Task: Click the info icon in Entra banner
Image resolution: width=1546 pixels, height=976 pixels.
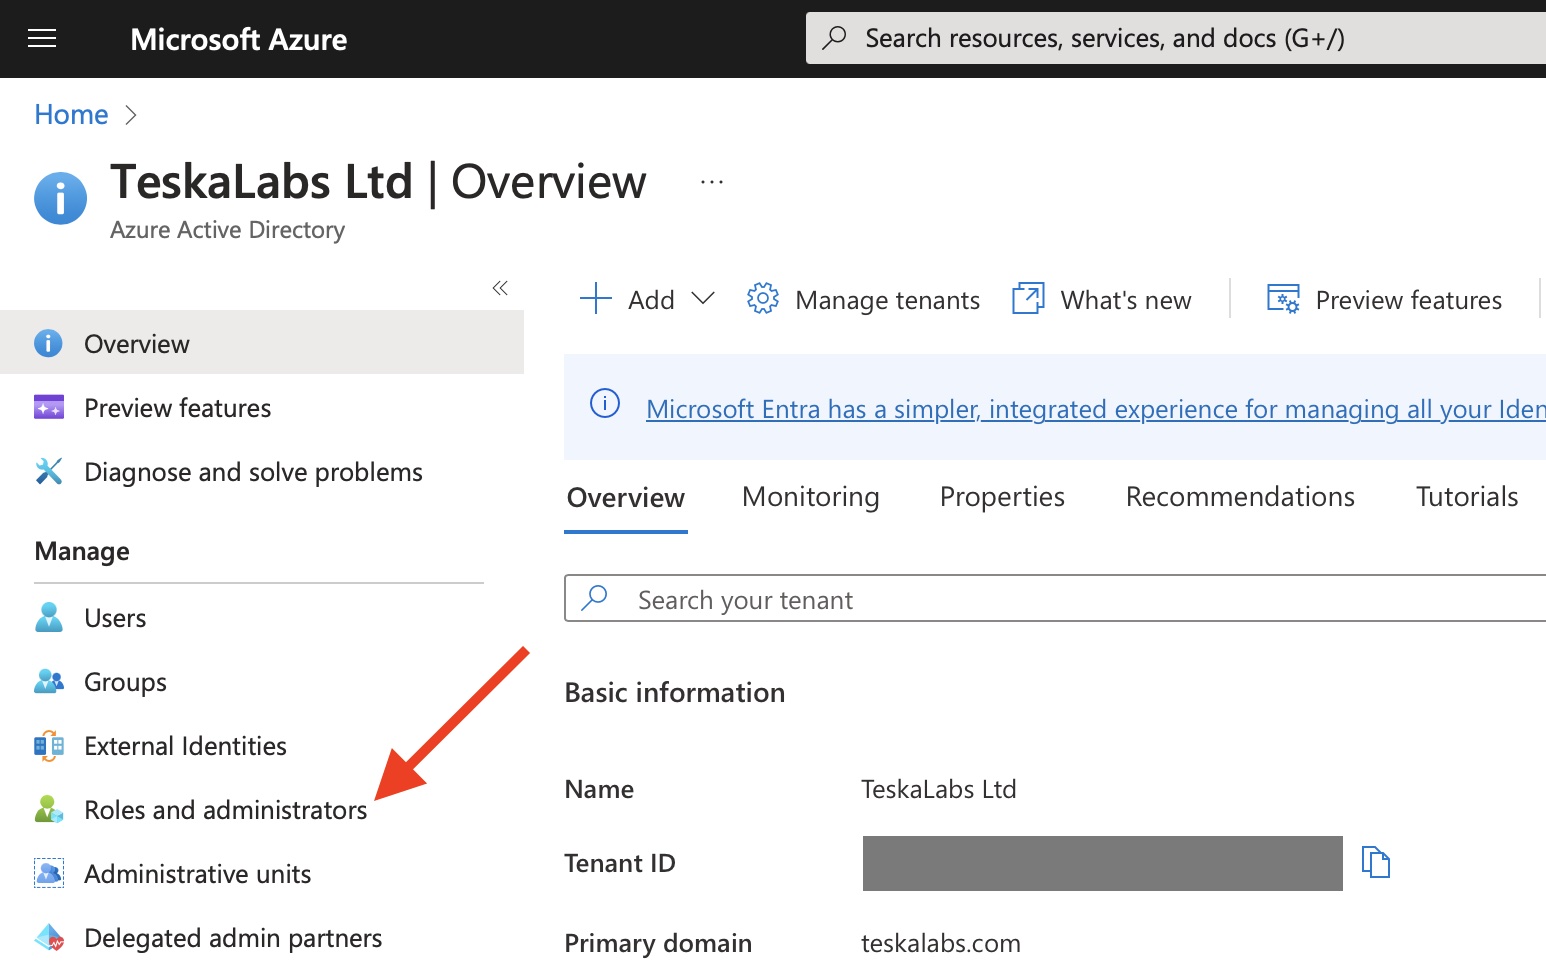Action: [605, 403]
